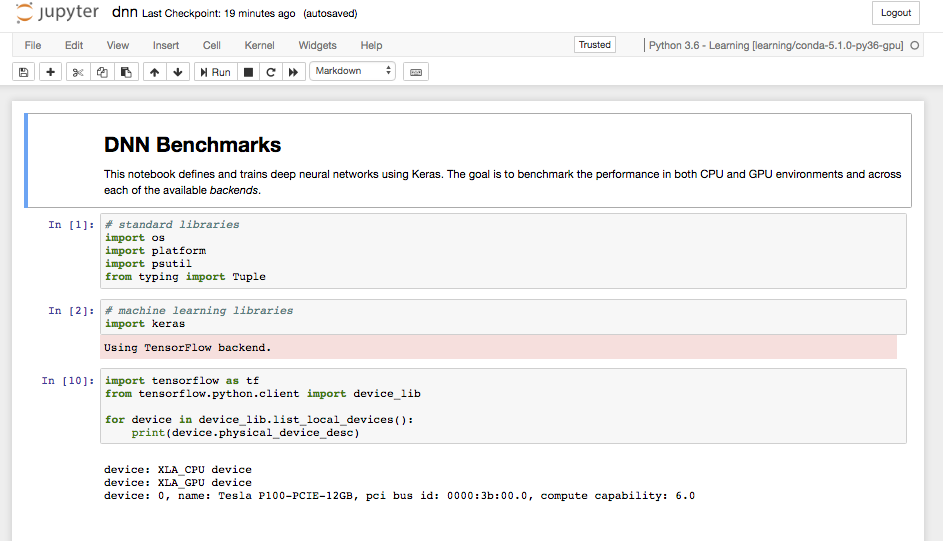Run the selected cell
The image size is (943, 541).
pos(216,72)
